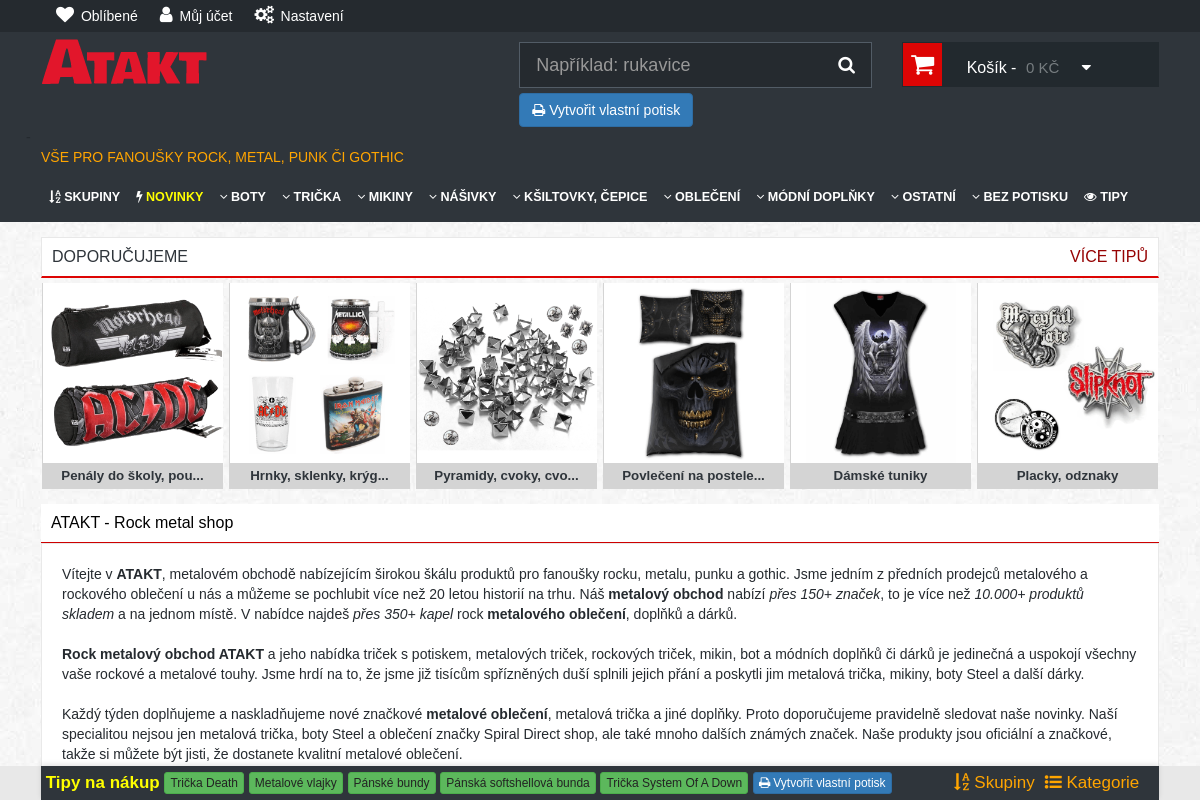Click the sort icon beside SKUPINY menu
The width and height of the screenshot is (1200, 800).
click(55, 197)
